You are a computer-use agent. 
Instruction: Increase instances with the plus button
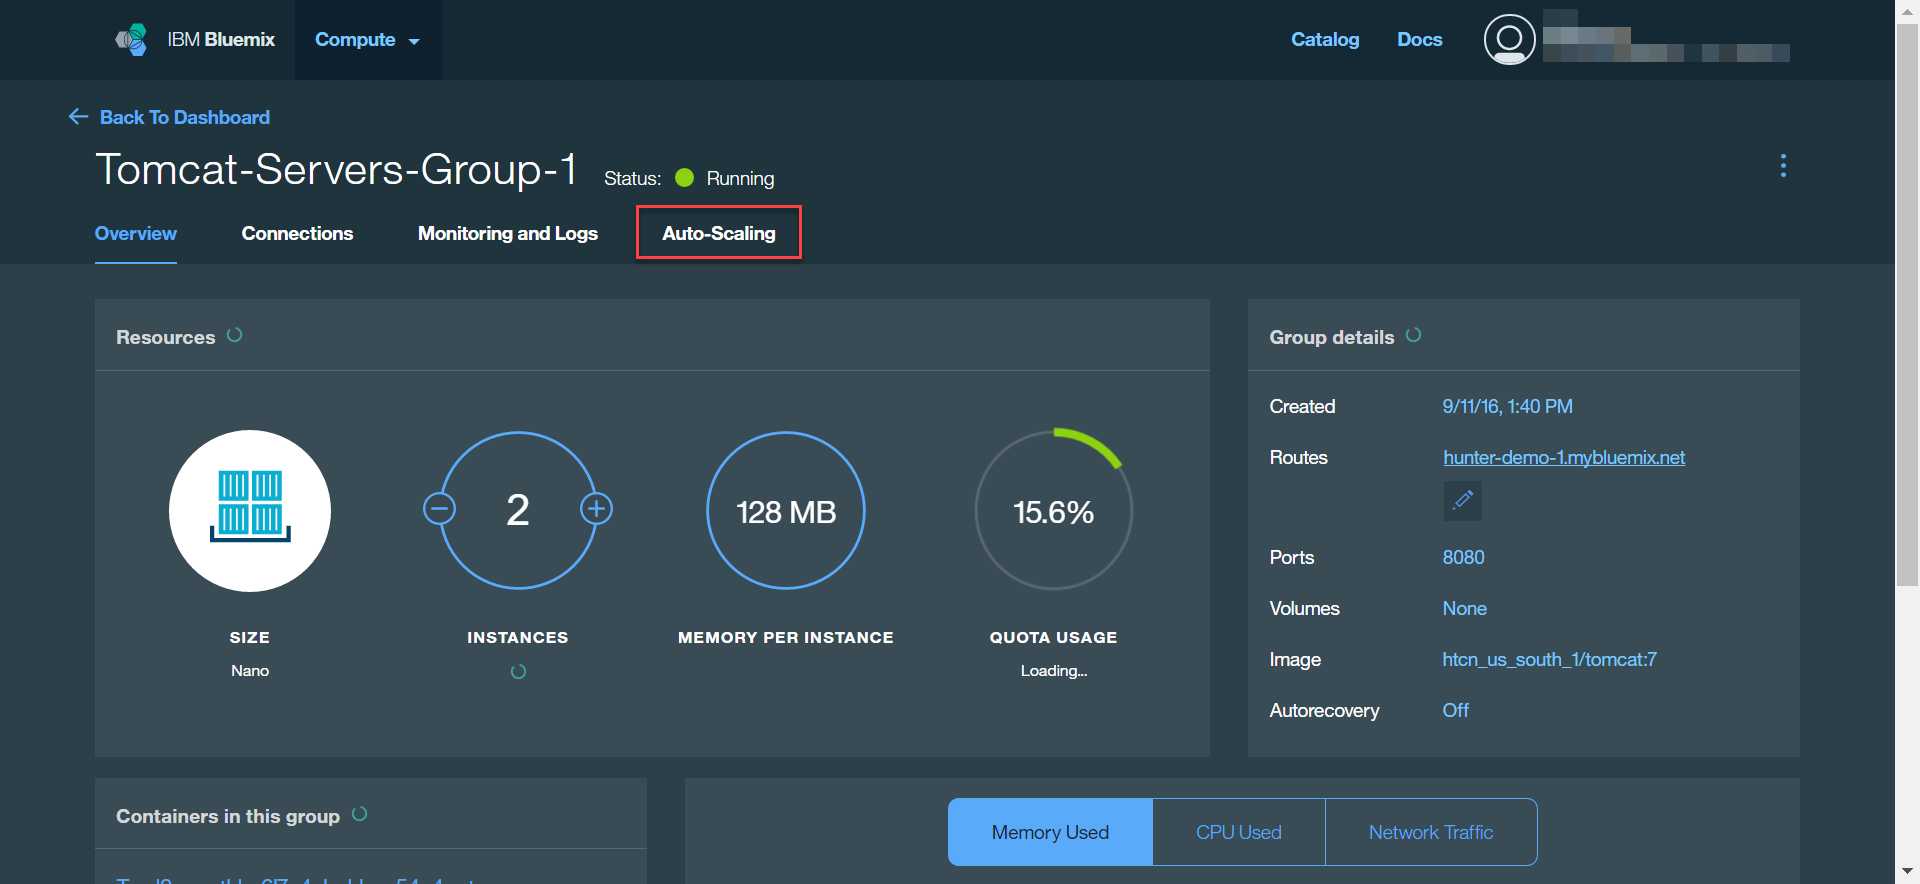coord(597,509)
